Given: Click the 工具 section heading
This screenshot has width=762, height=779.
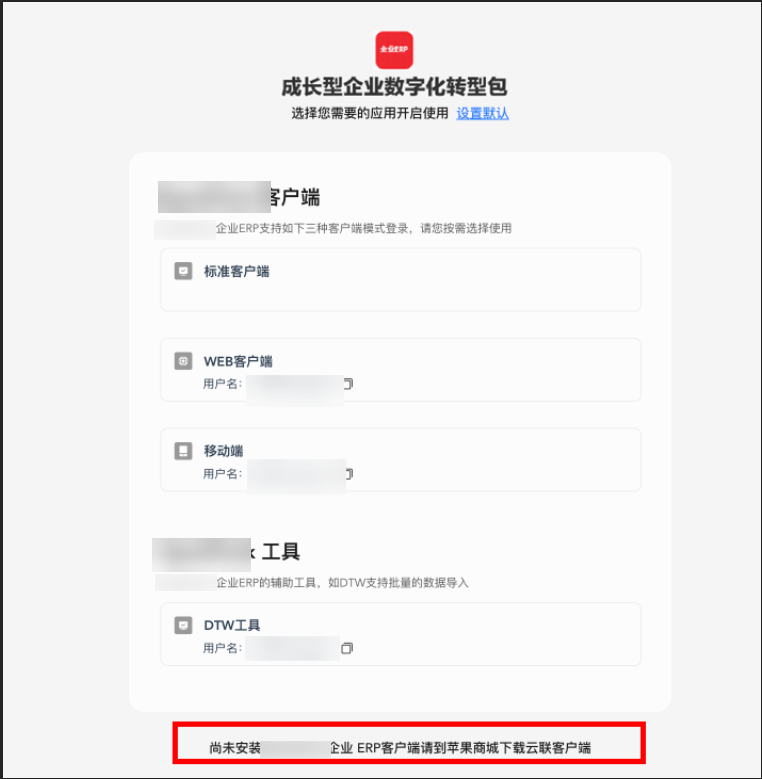Looking at the screenshot, I should pos(281,552).
